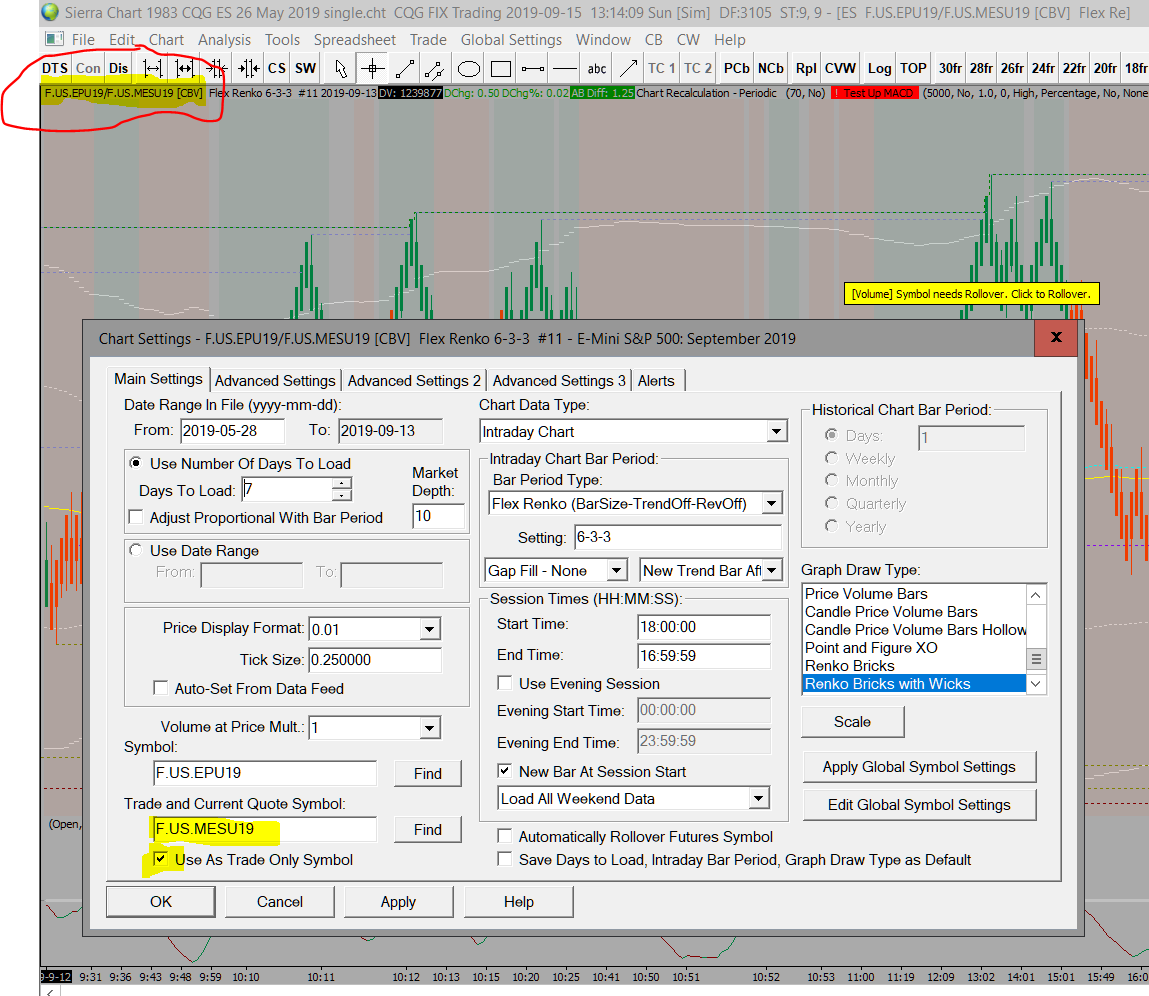Click the DTS toolbar button
The image size is (1149, 996).
click(55, 68)
